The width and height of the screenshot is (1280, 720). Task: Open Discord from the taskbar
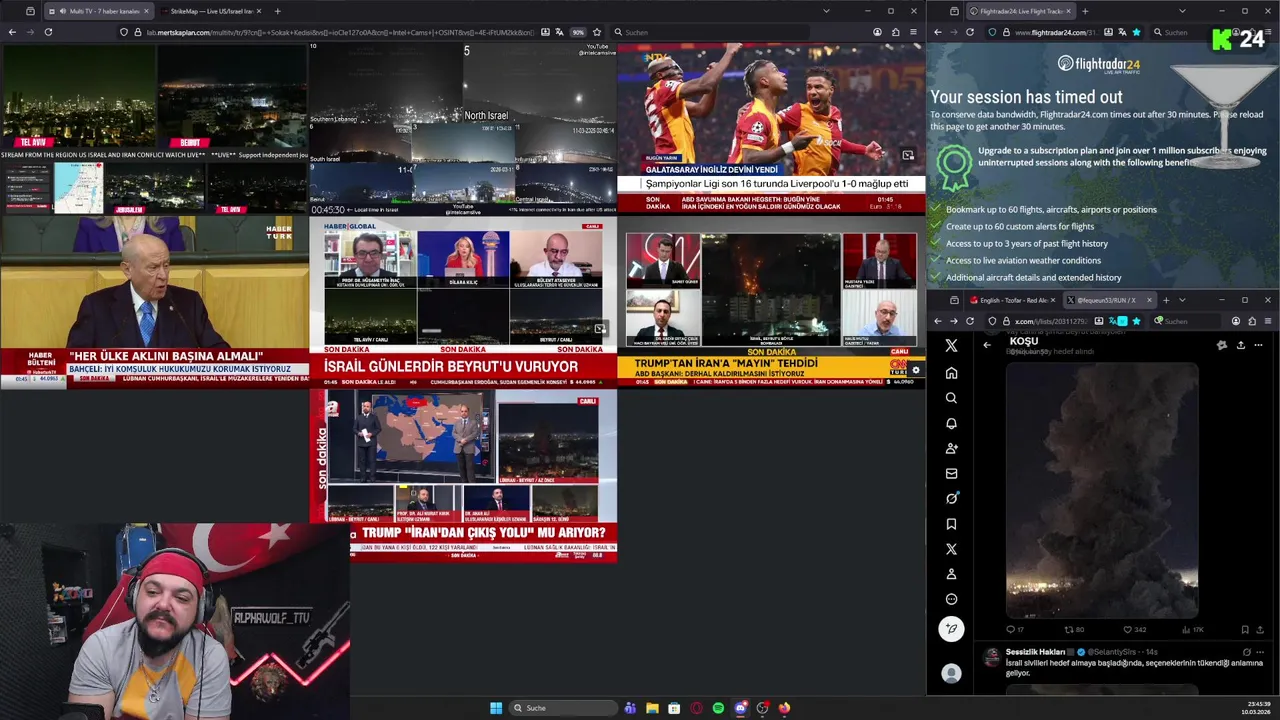click(x=740, y=708)
